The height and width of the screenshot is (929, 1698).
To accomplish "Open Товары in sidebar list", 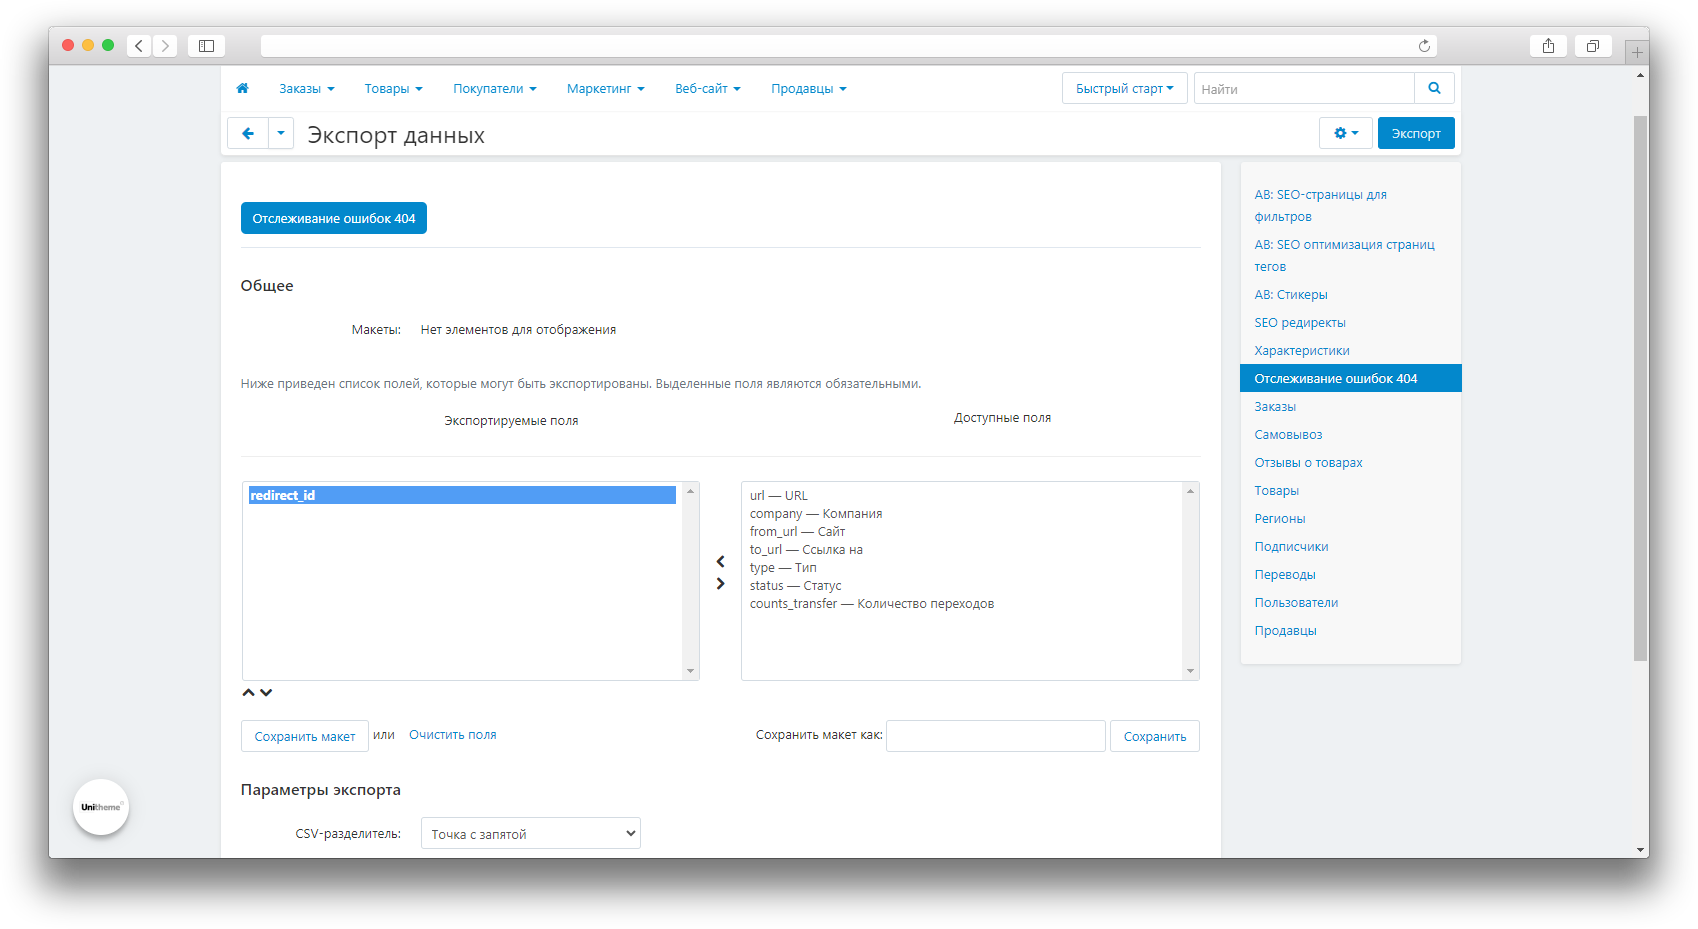I will [x=1277, y=490].
